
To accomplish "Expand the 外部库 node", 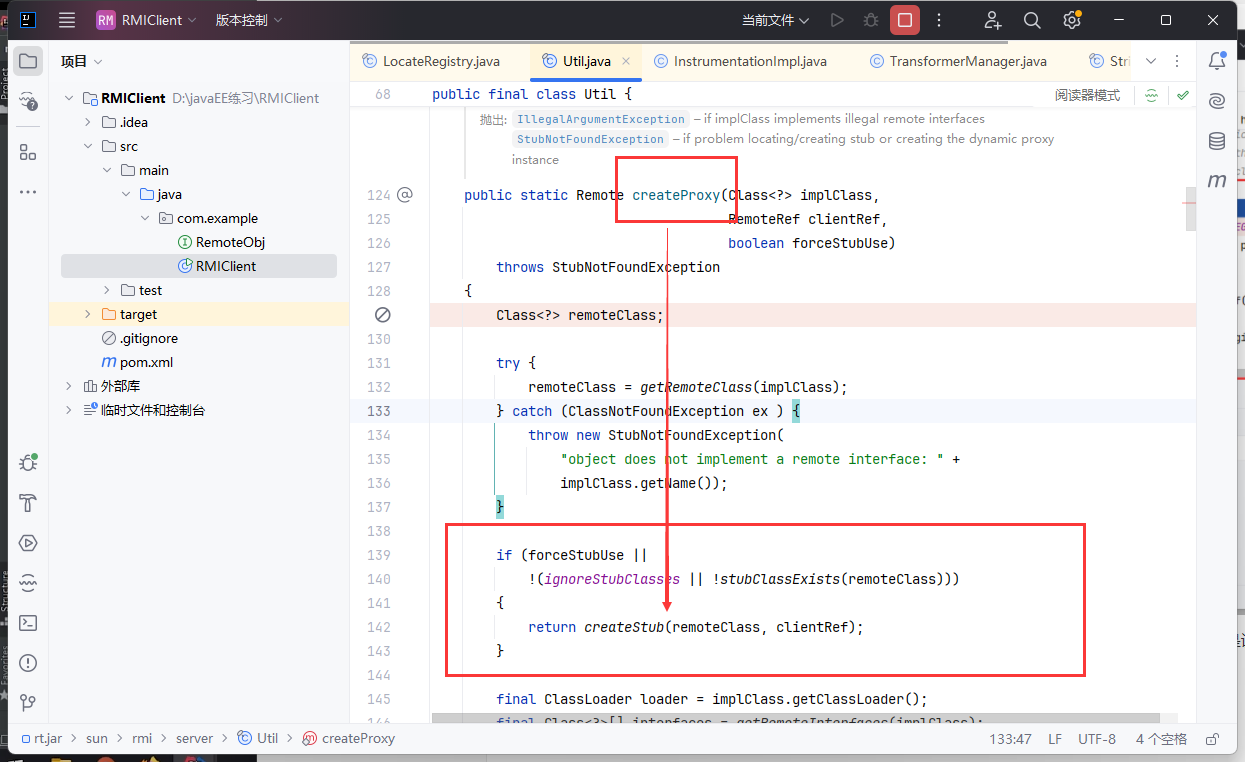I will [69, 386].
